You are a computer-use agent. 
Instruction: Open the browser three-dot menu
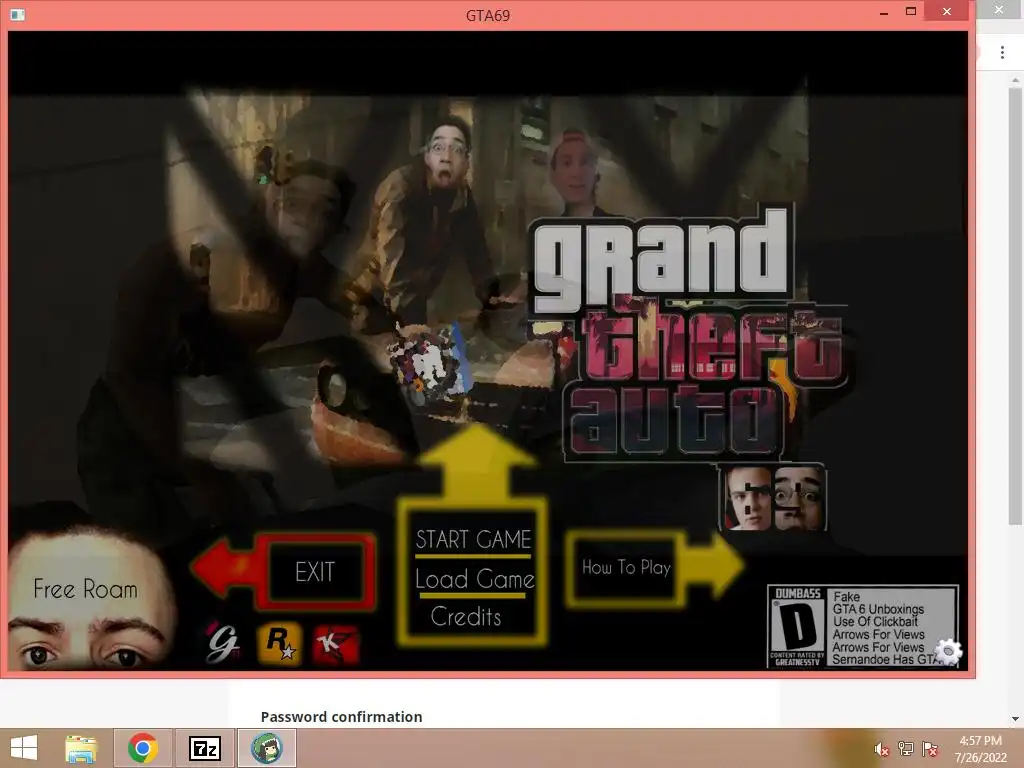[1002, 52]
